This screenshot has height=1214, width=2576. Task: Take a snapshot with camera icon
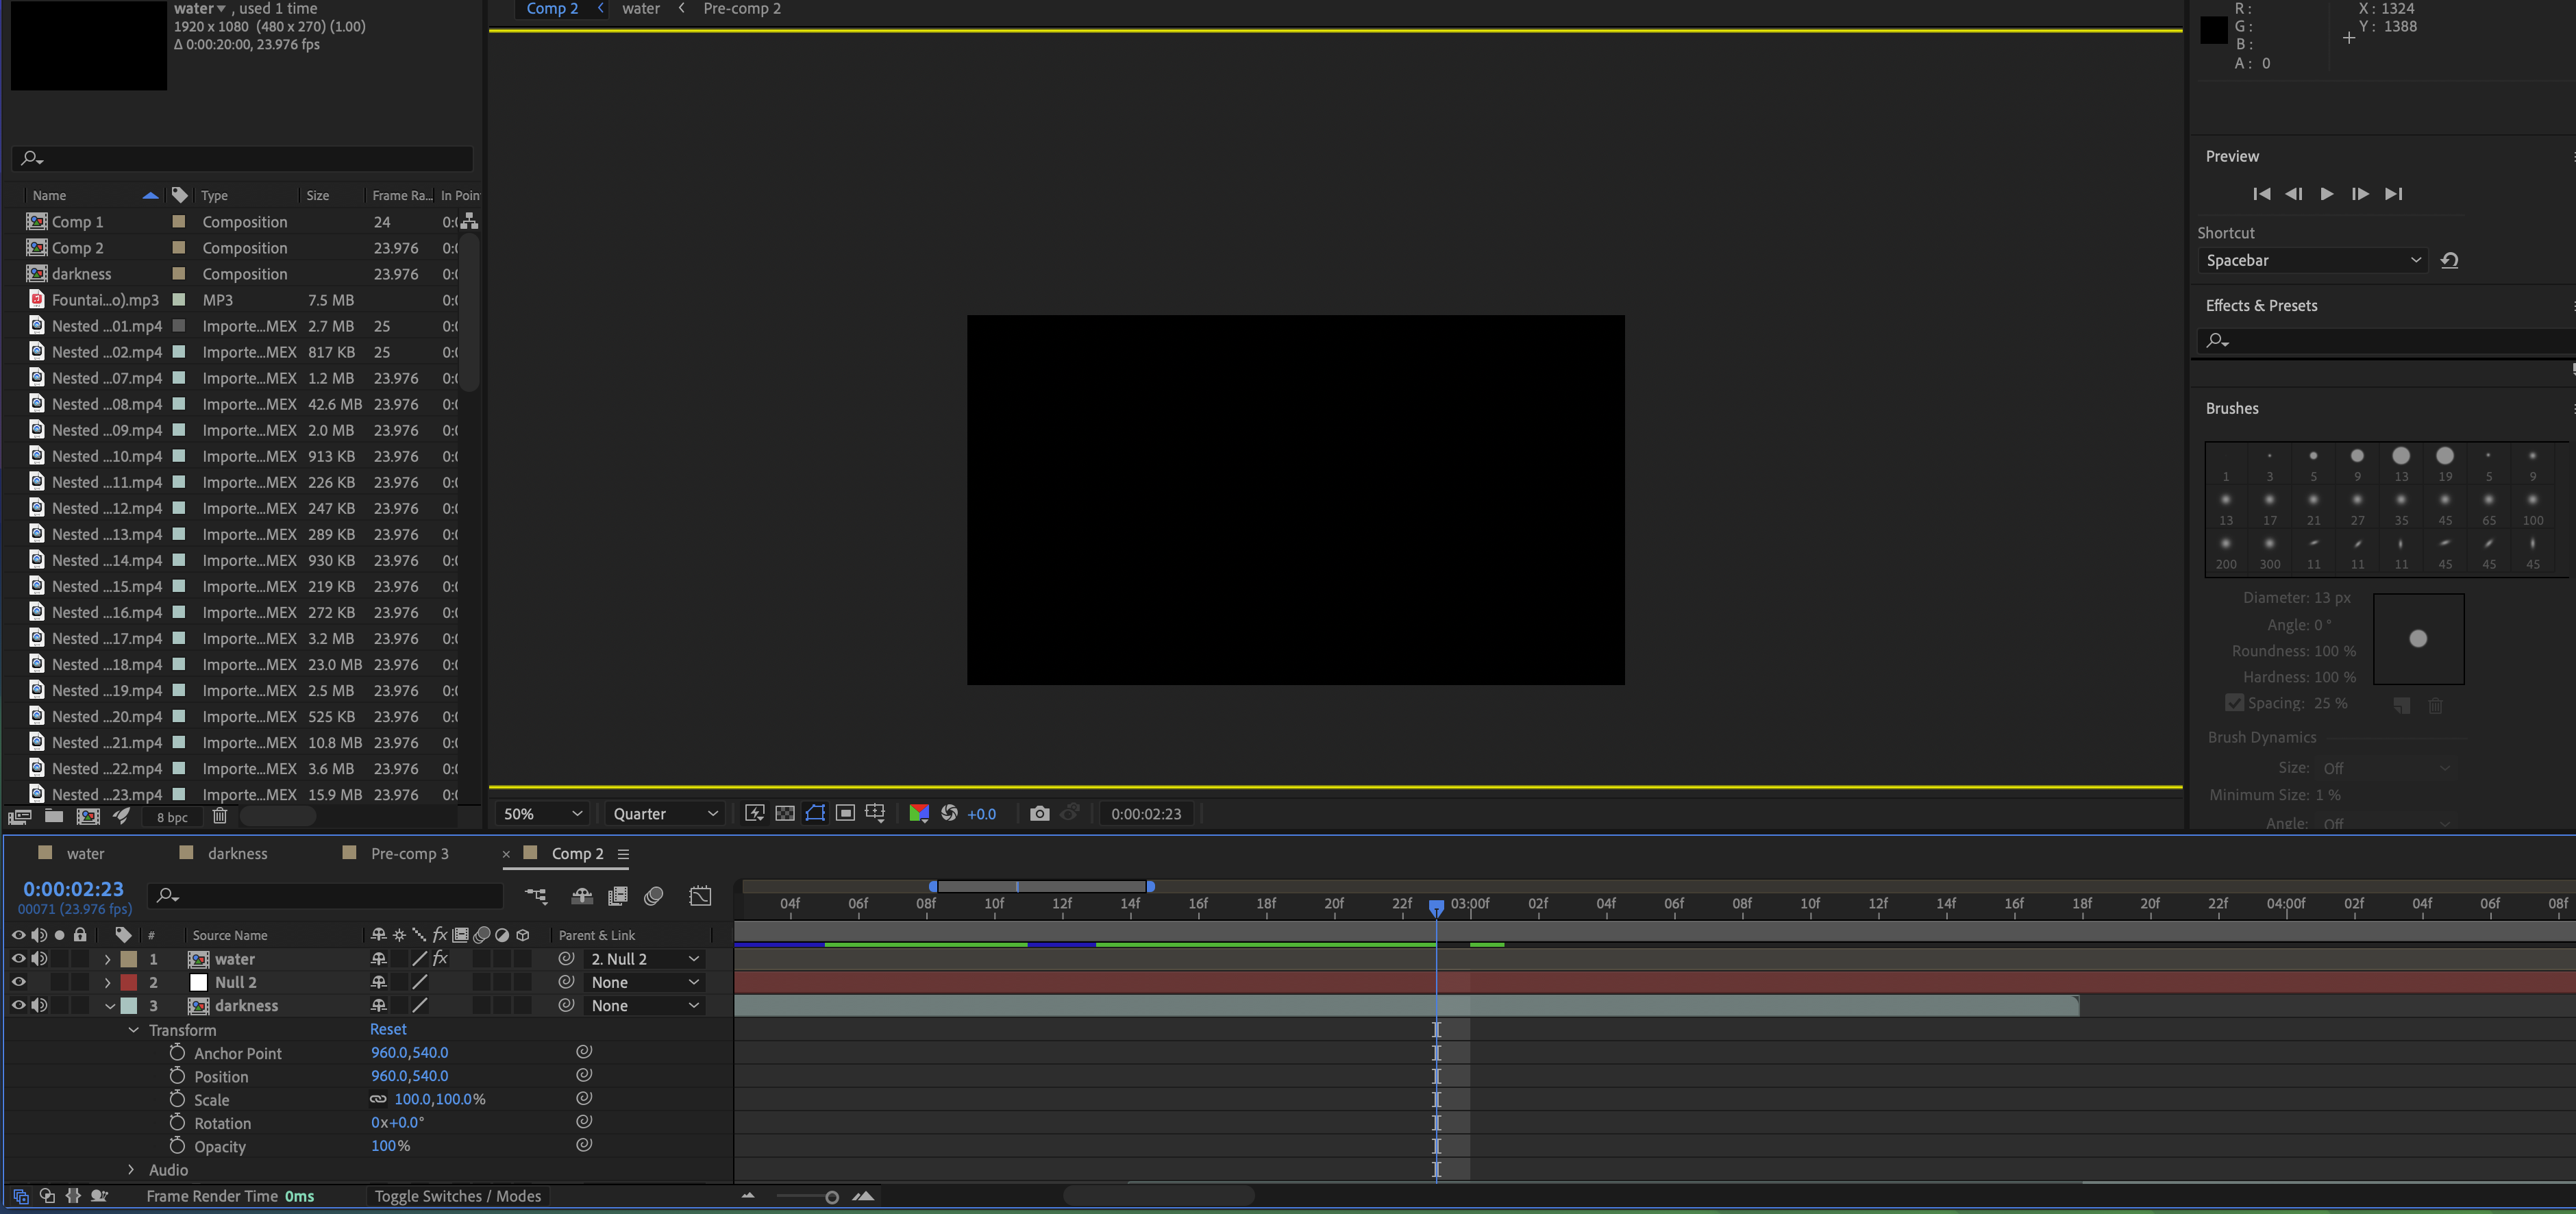tap(1039, 814)
